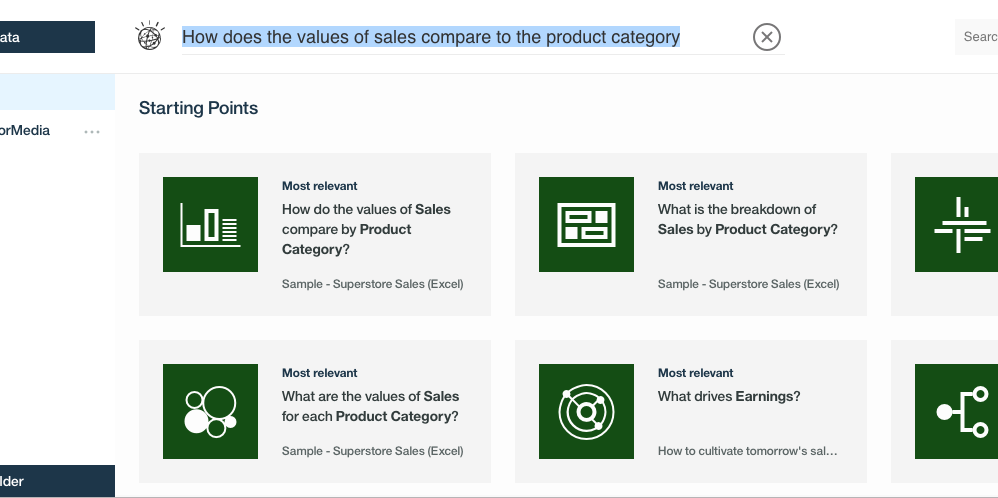Viewport: 998px width, 498px height.
Task: Click the Watson globe logo icon
Action: point(150,36)
